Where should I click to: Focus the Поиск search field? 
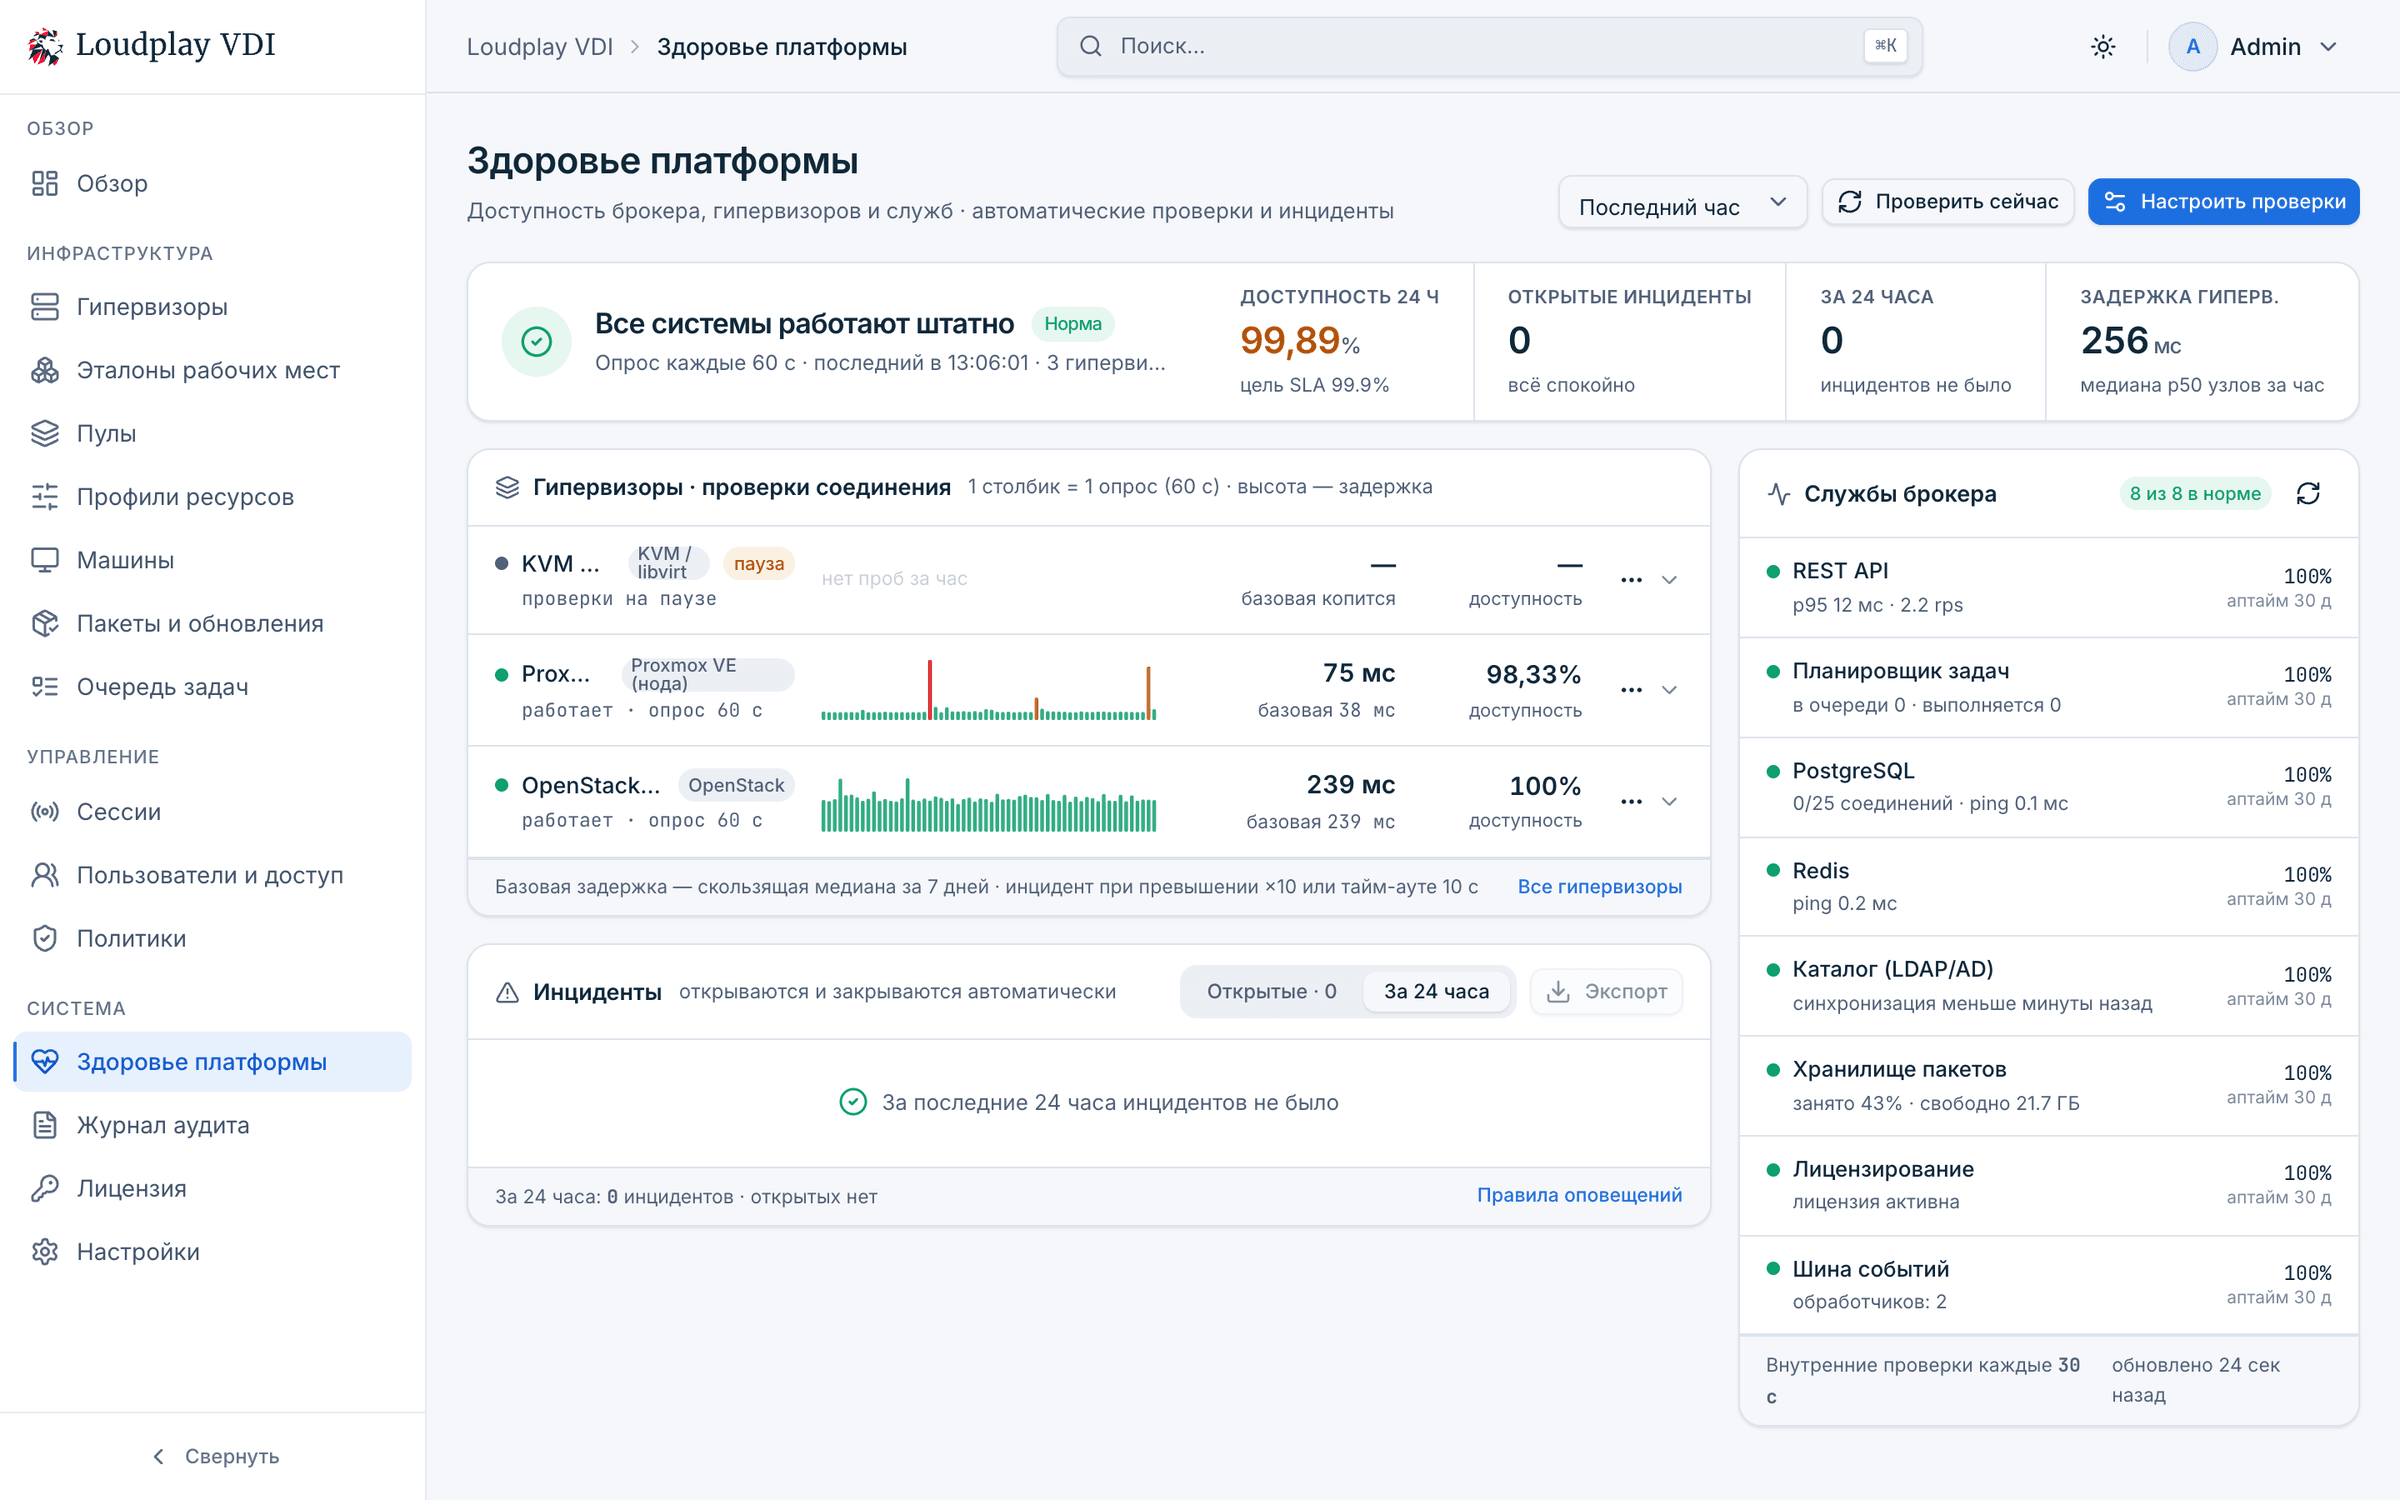tap(1489, 46)
